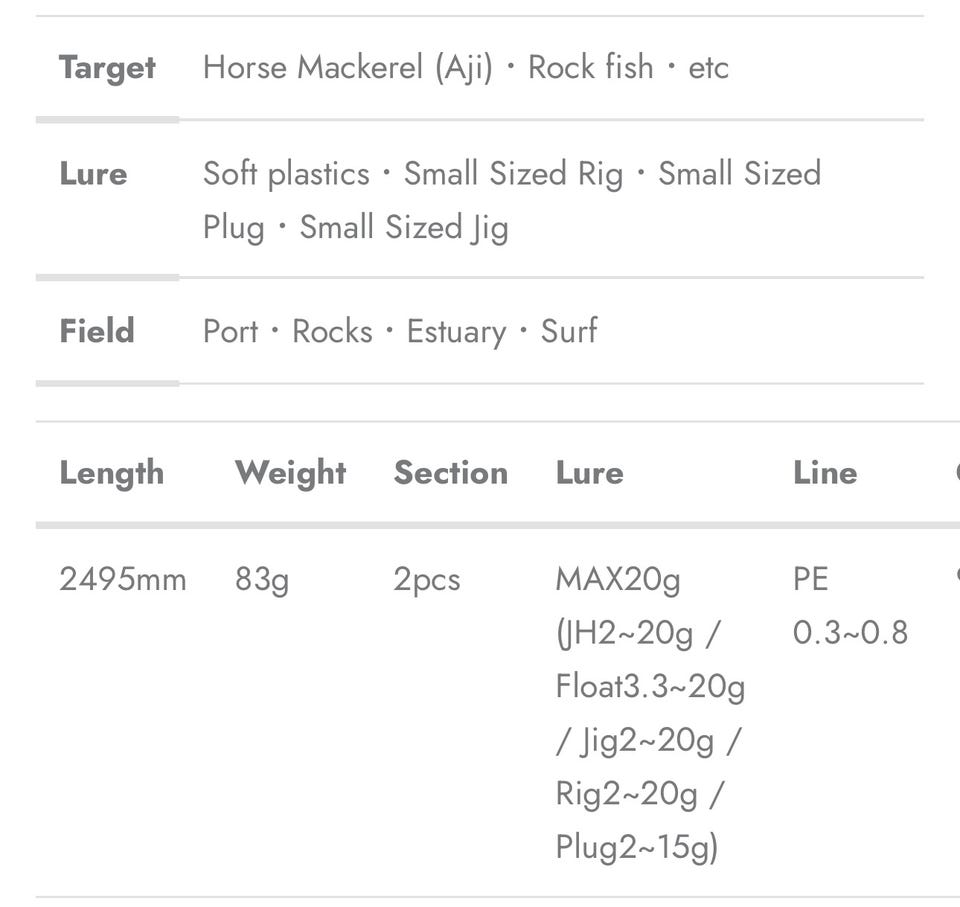This screenshot has width=960, height=907.
Task: Click the Horse Mackerel (Aji) text
Action: tap(347, 68)
